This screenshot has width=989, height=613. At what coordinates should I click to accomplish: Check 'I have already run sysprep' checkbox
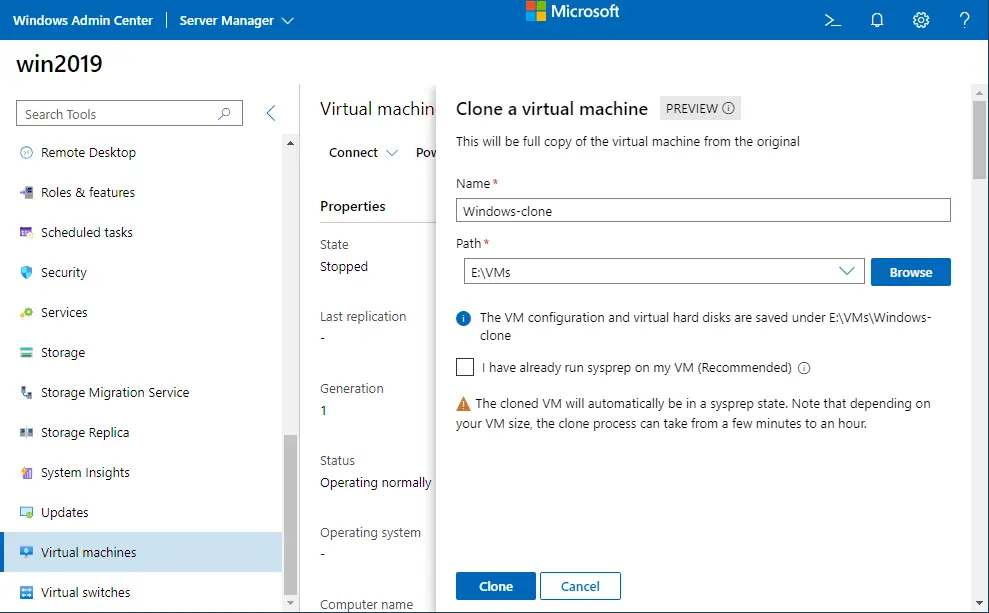465,367
